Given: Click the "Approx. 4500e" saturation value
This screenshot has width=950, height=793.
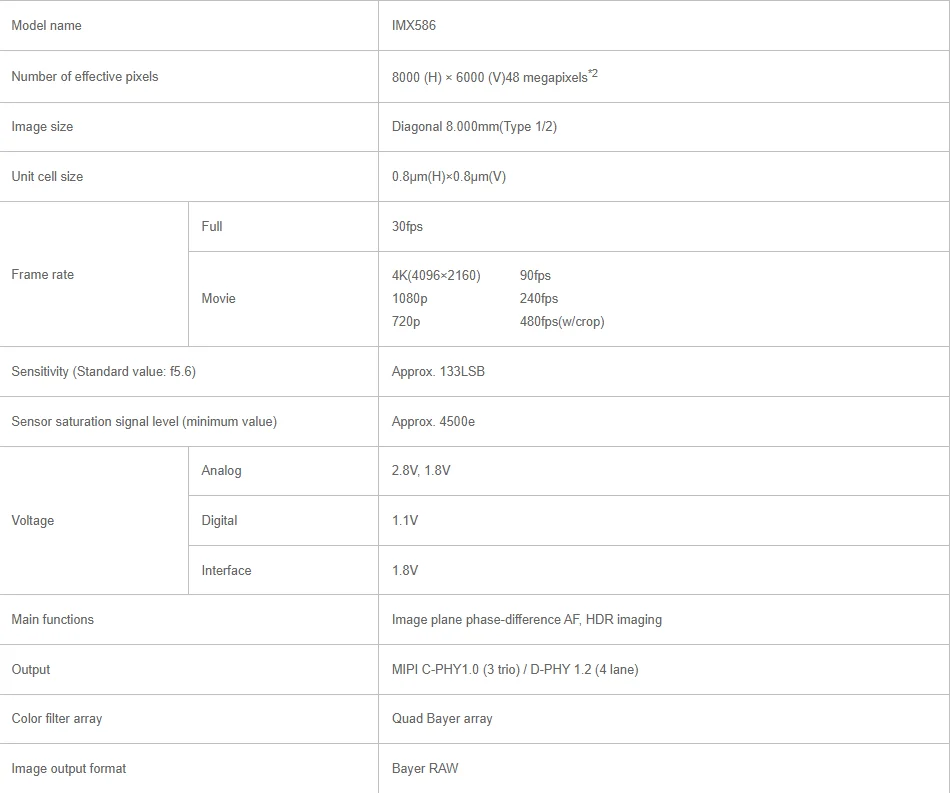Looking at the screenshot, I should (x=433, y=422).
